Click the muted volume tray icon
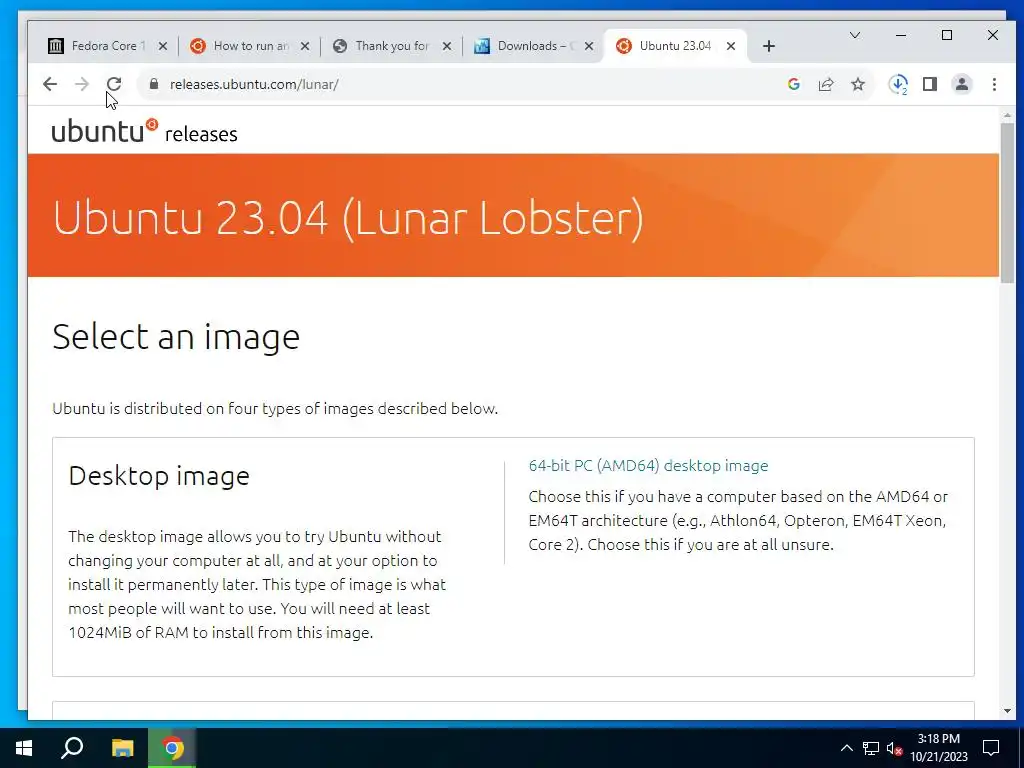The width and height of the screenshot is (1024, 768). 894,748
